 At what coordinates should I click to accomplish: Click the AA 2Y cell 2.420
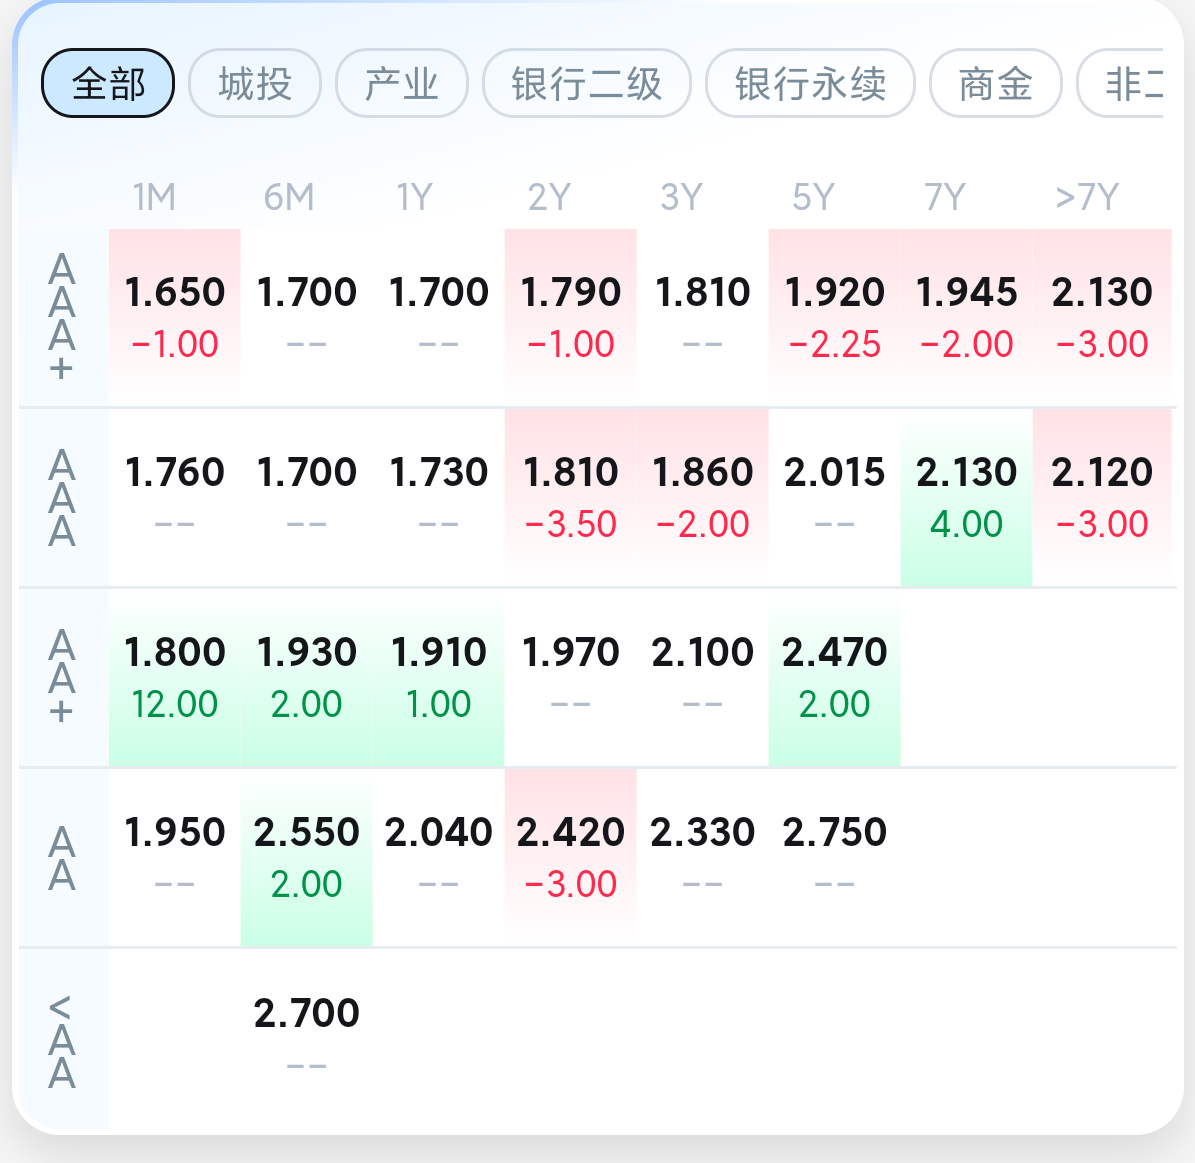(x=570, y=857)
